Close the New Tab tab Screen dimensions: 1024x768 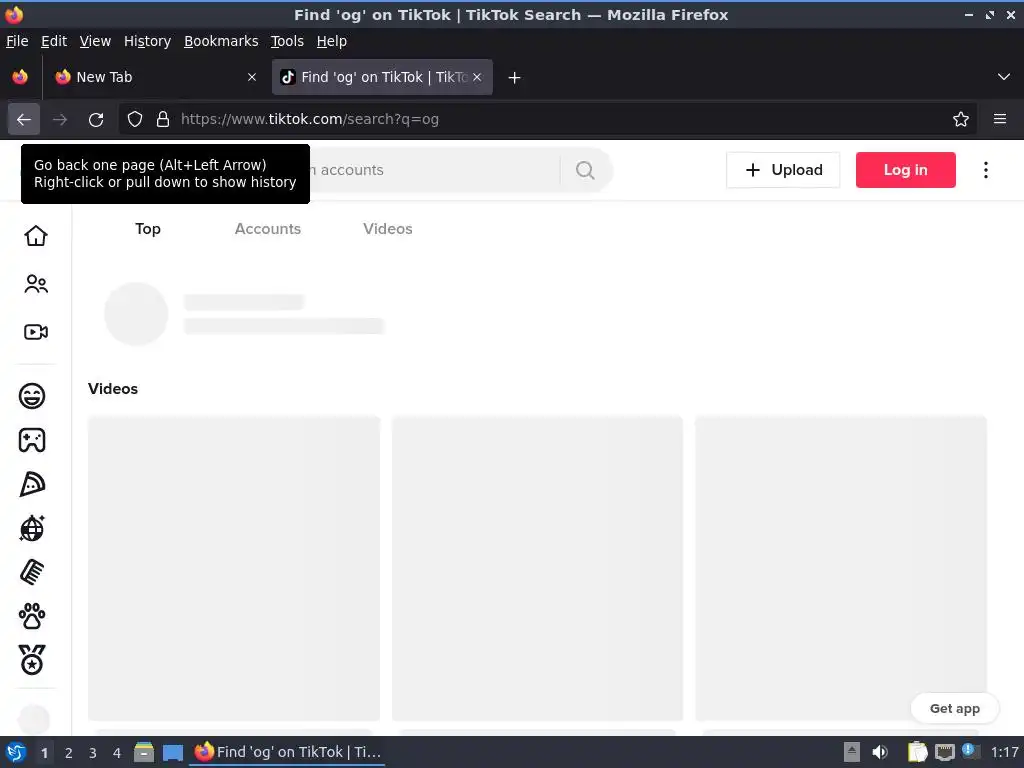[x=252, y=77]
